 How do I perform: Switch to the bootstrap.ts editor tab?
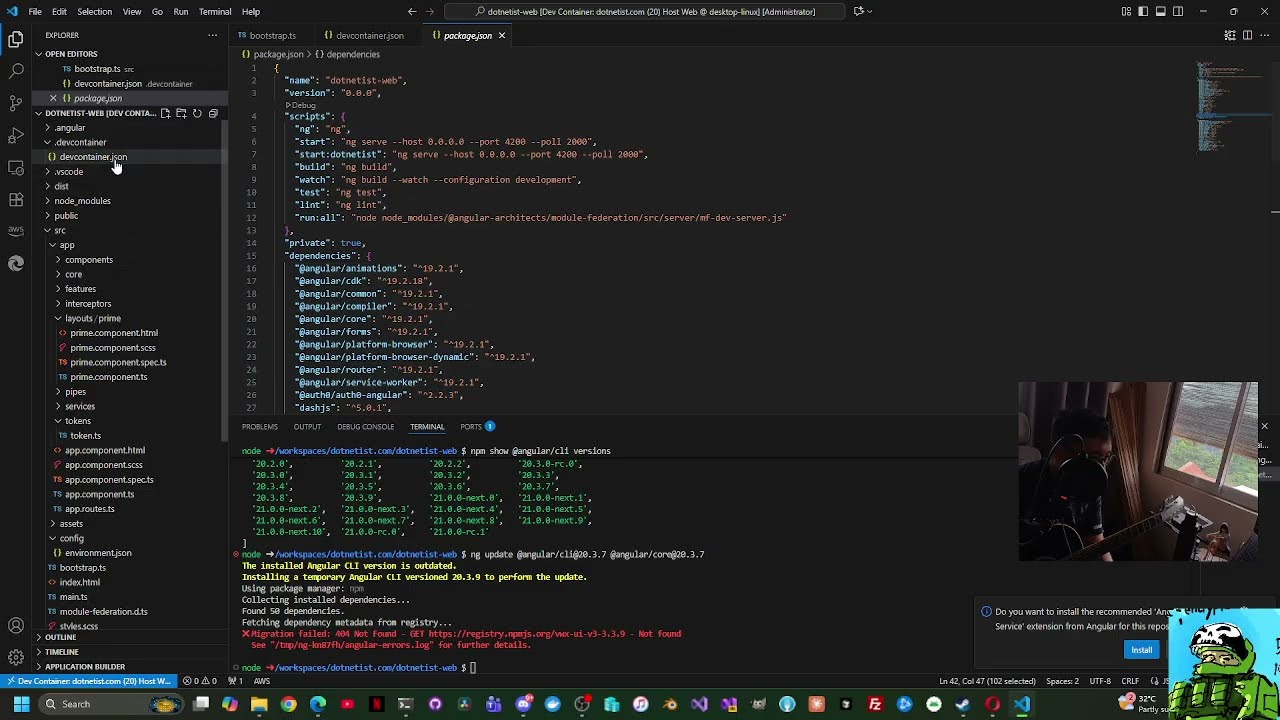[272, 35]
